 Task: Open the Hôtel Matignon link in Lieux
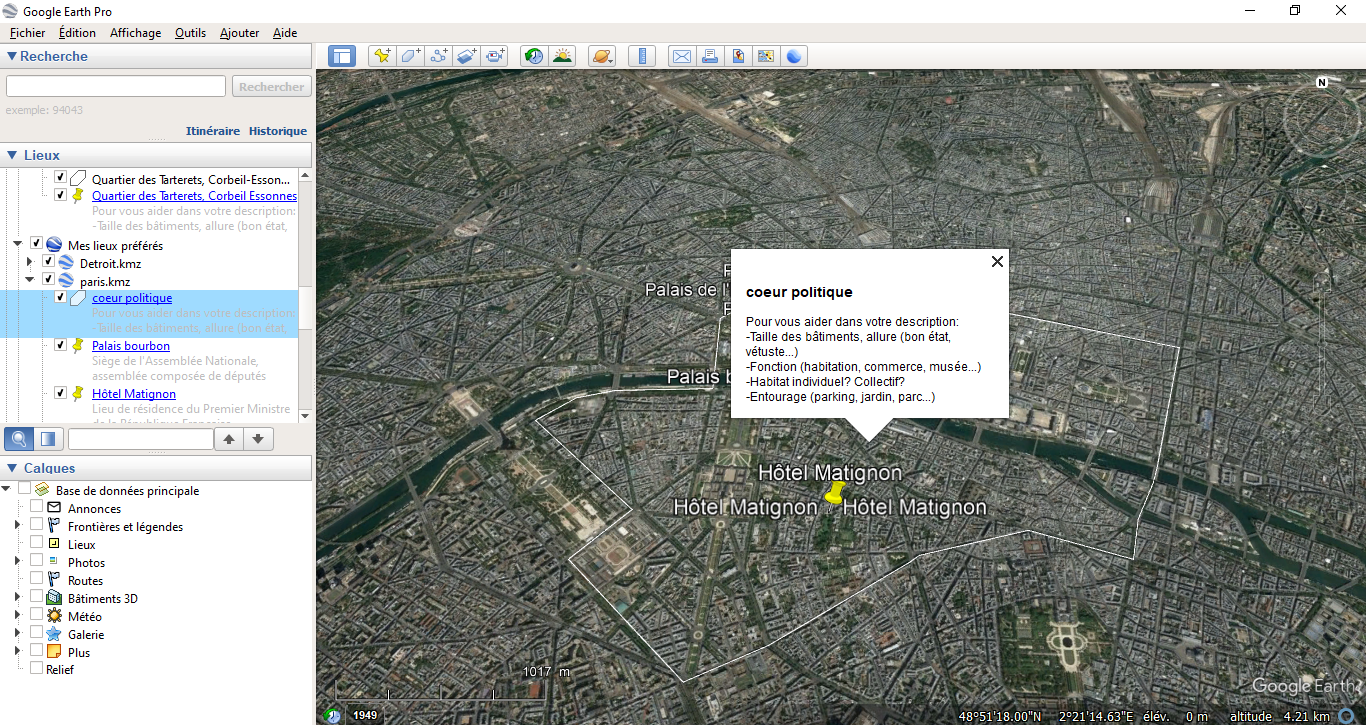pyautogui.click(x=133, y=394)
